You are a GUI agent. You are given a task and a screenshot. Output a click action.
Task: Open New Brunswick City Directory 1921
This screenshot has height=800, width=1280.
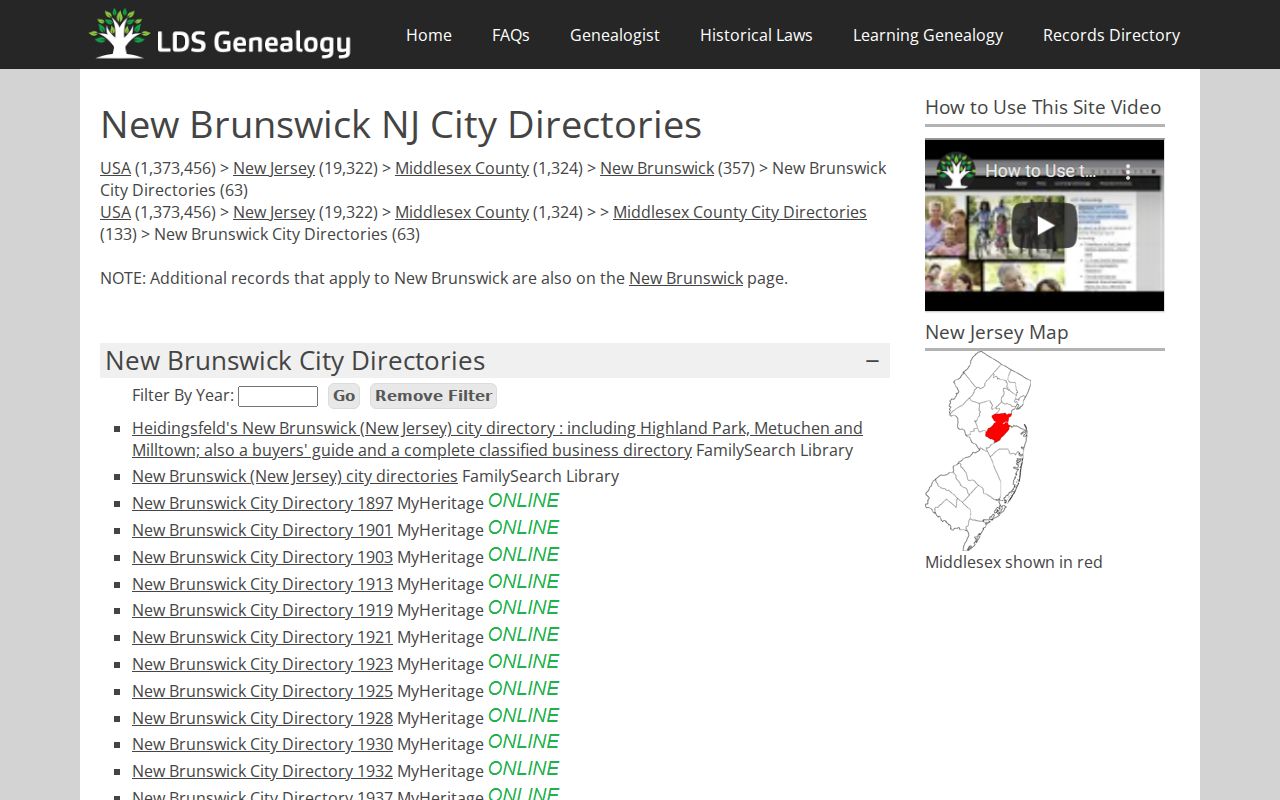tap(262, 637)
